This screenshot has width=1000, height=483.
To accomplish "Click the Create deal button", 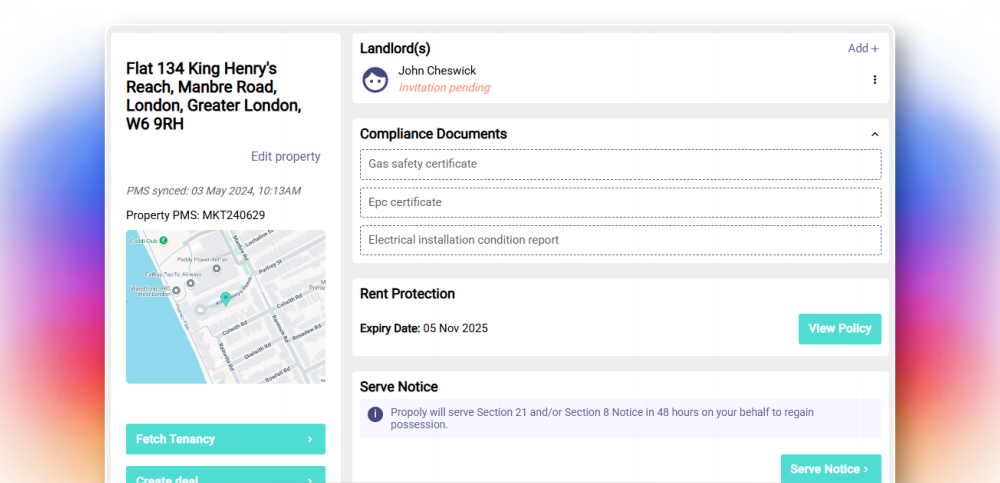I will pyautogui.click(x=225, y=476).
